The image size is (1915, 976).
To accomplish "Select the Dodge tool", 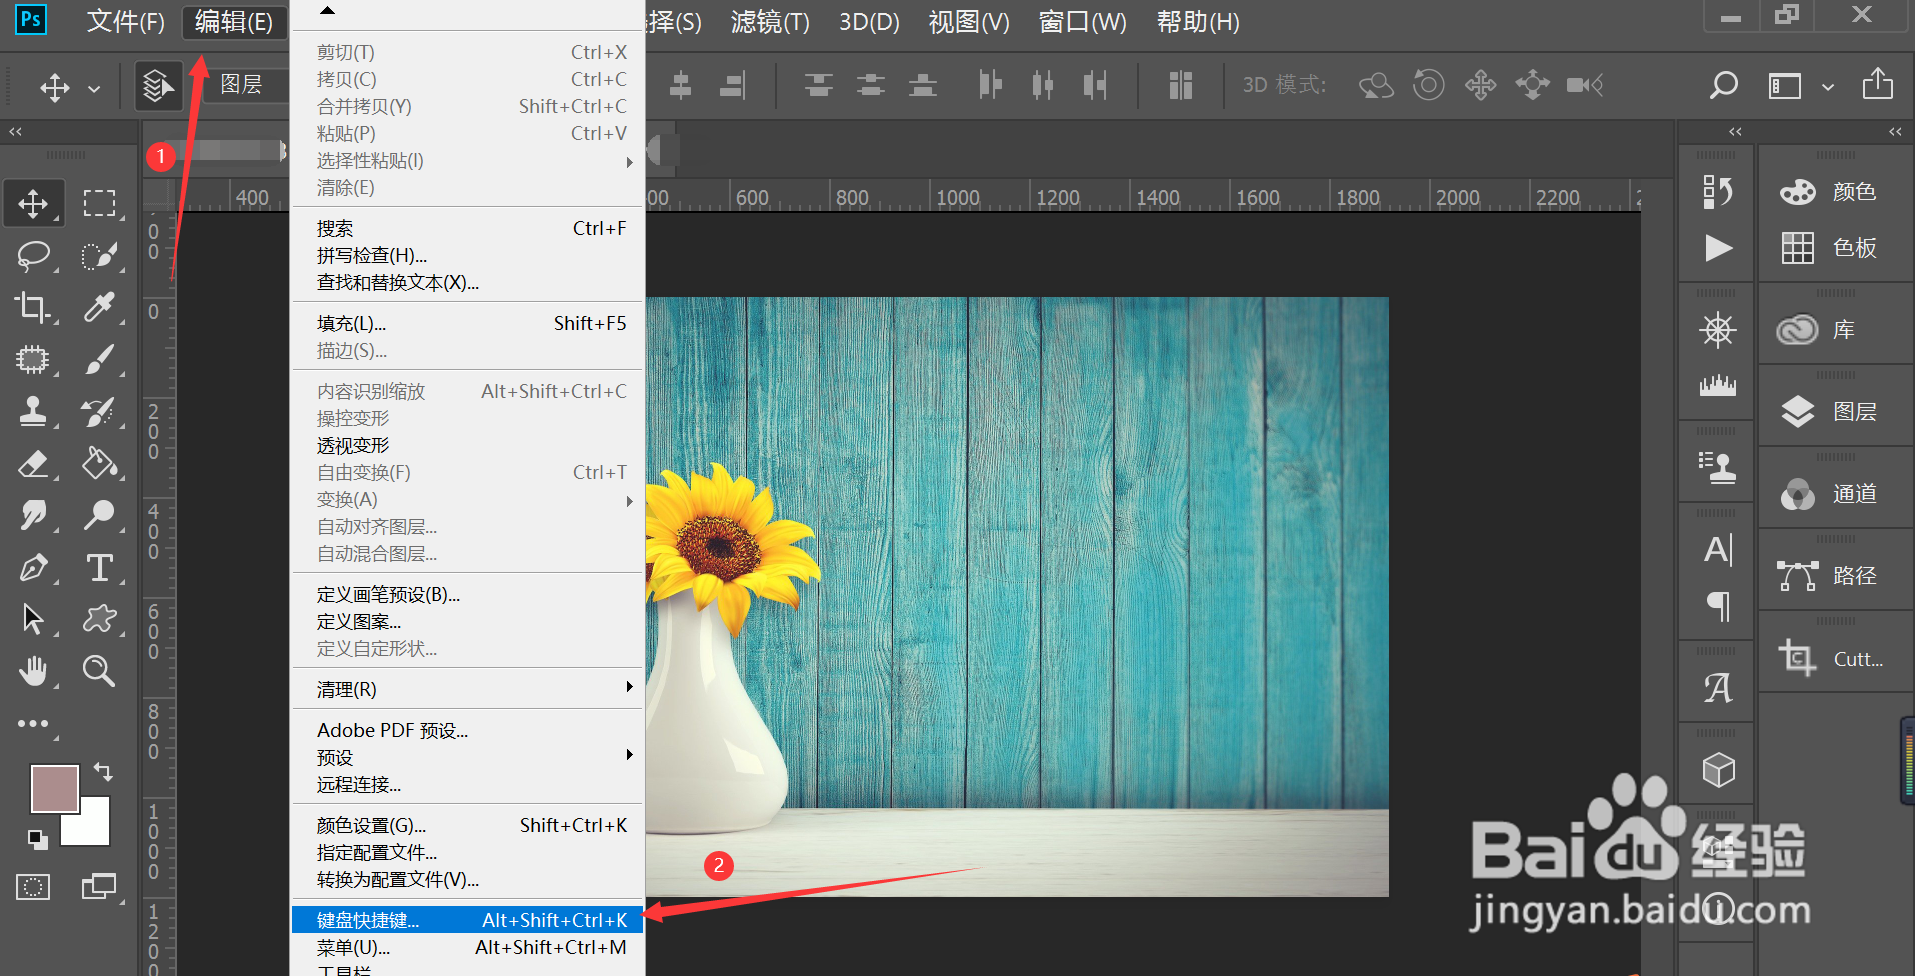I will (99, 516).
